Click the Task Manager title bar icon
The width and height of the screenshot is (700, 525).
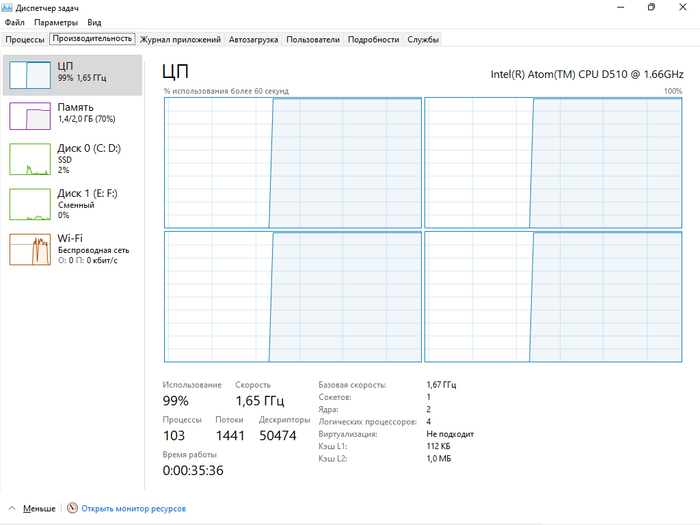pyautogui.click(x=7, y=8)
